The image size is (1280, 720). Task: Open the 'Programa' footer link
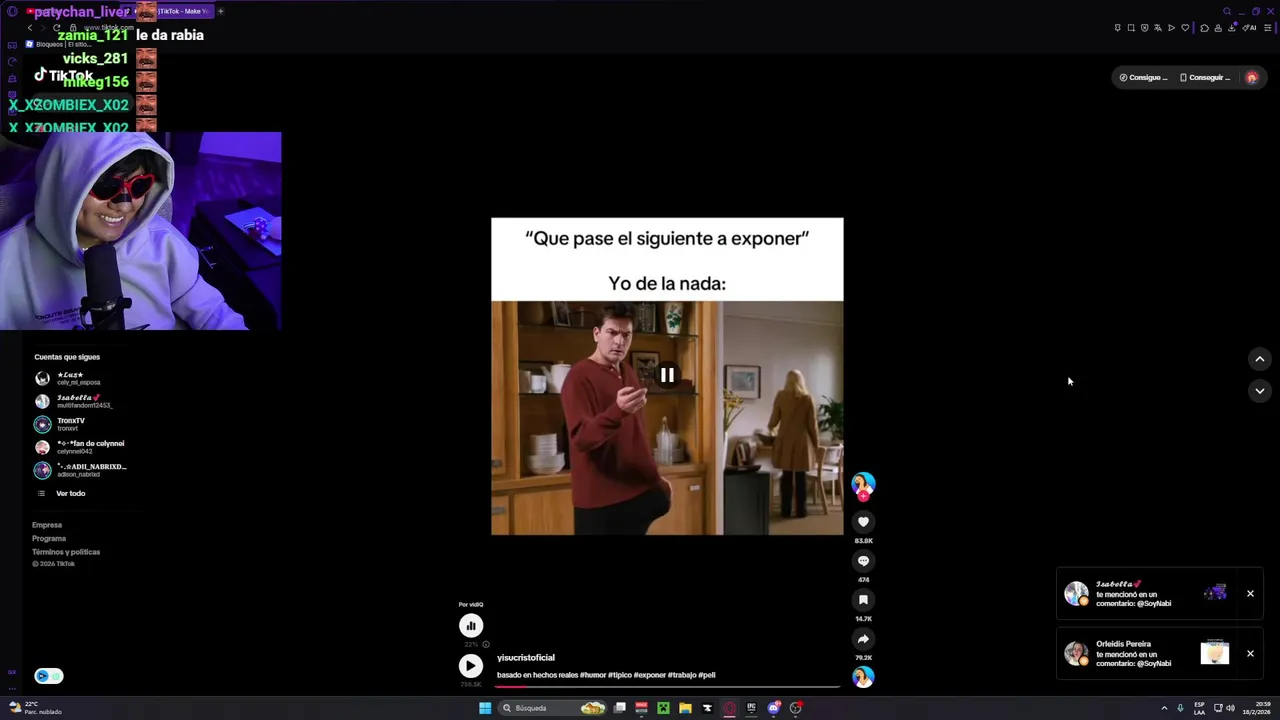[49, 538]
